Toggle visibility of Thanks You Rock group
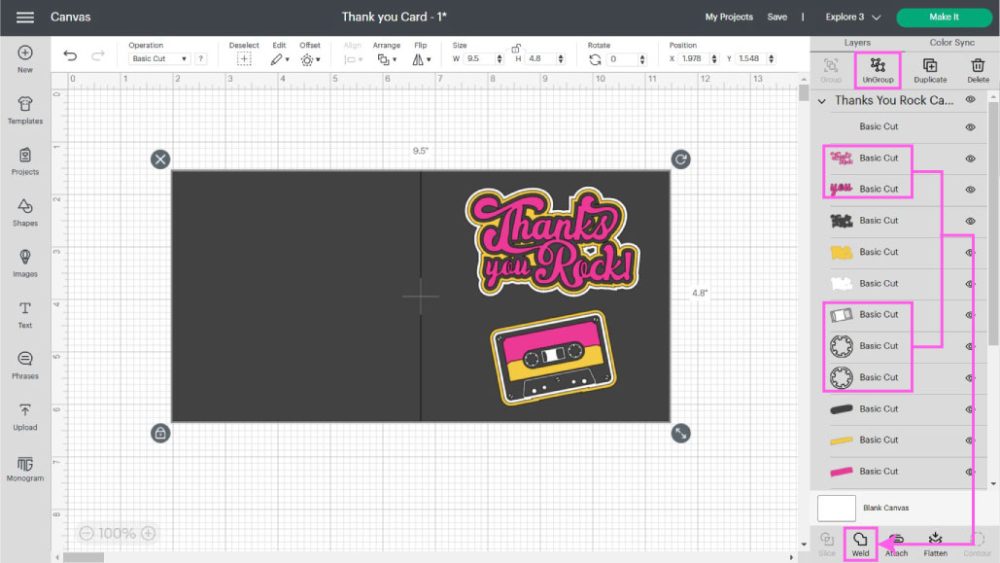This screenshot has width=1000, height=563. coord(970,100)
